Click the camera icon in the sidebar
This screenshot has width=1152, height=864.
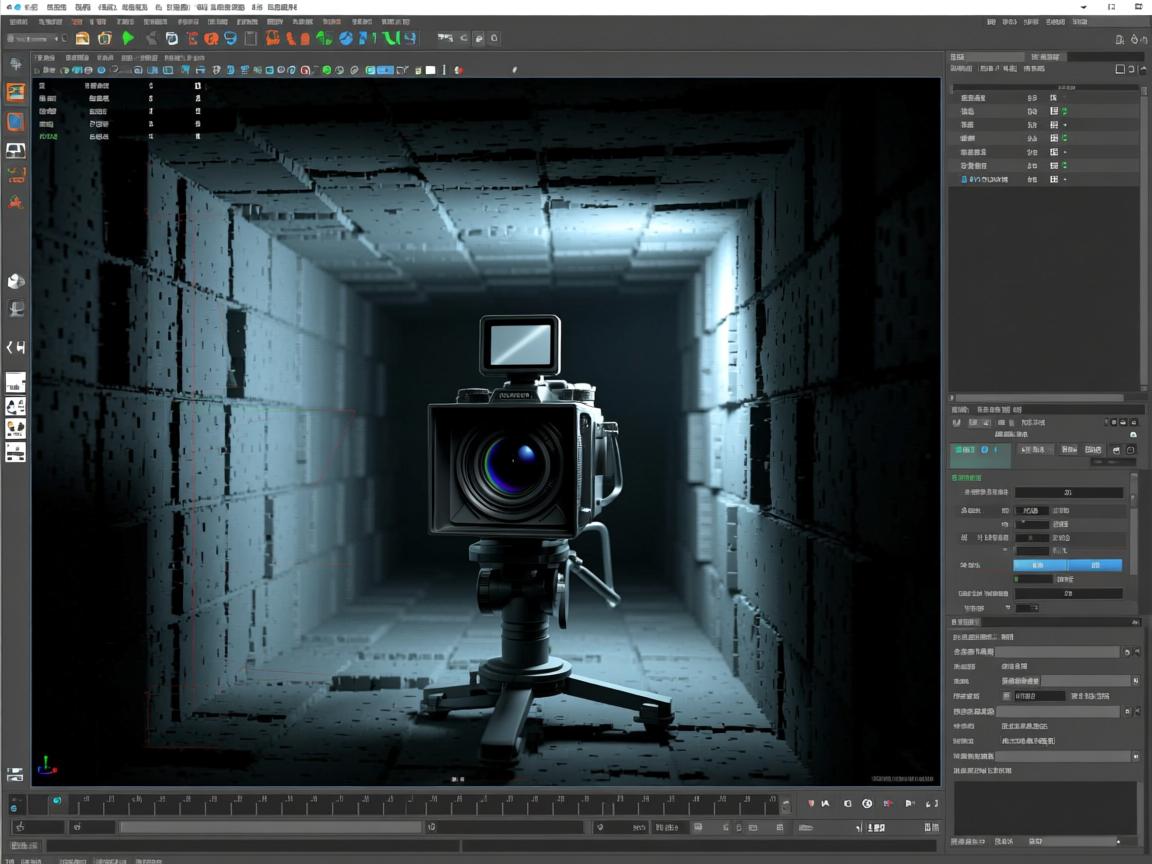pyautogui.click(x=16, y=150)
